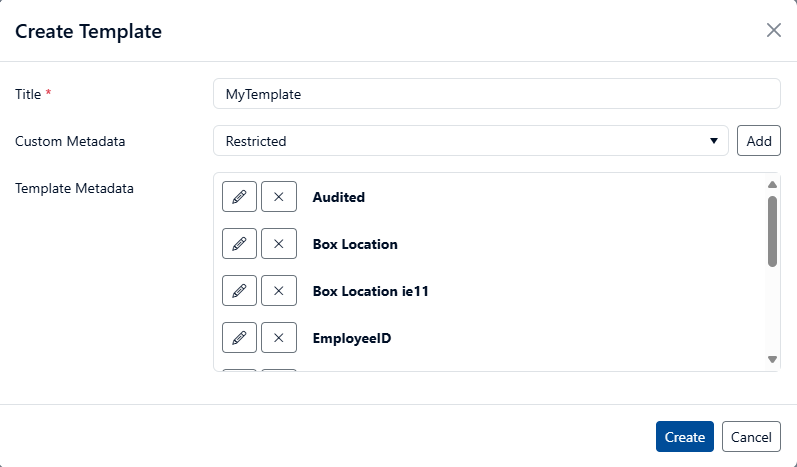Remove Box Location from template metadata
The width and height of the screenshot is (797, 467).
tap(279, 244)
